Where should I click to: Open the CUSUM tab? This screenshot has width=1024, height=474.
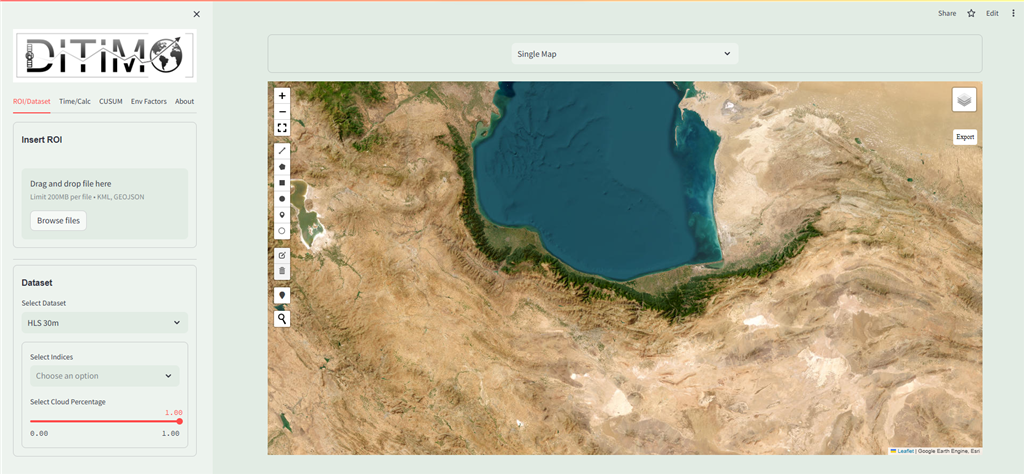[x=110, y=101]
